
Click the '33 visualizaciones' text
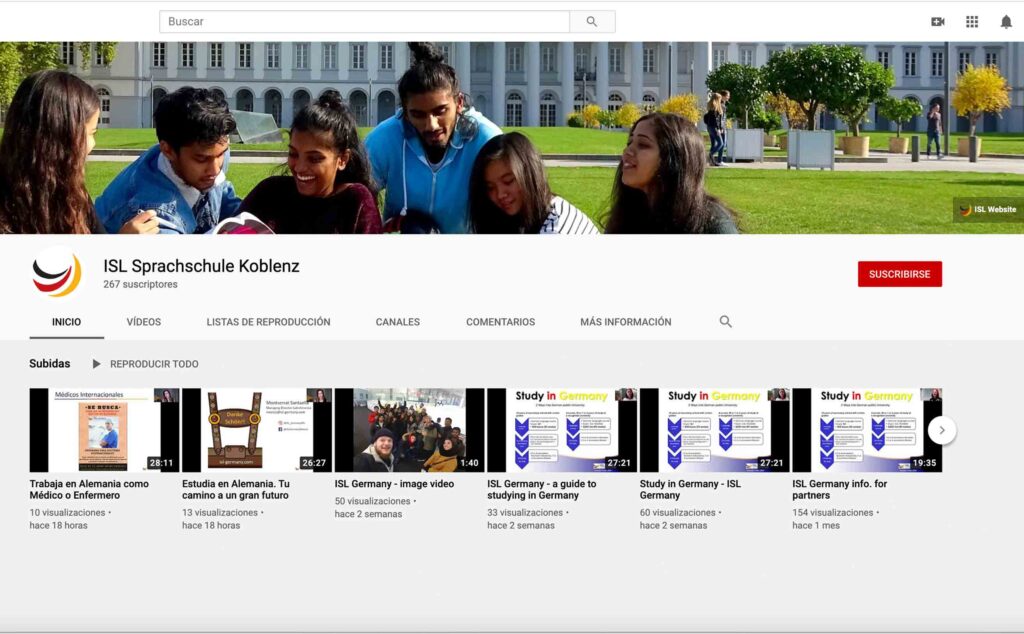coord(525,513)
